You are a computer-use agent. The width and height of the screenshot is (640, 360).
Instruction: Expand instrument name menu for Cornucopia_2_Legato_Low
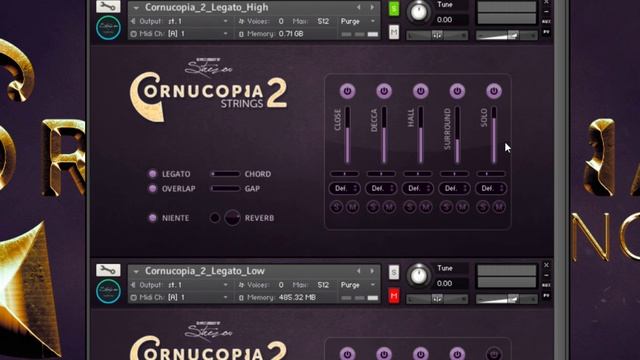point(136,271)
